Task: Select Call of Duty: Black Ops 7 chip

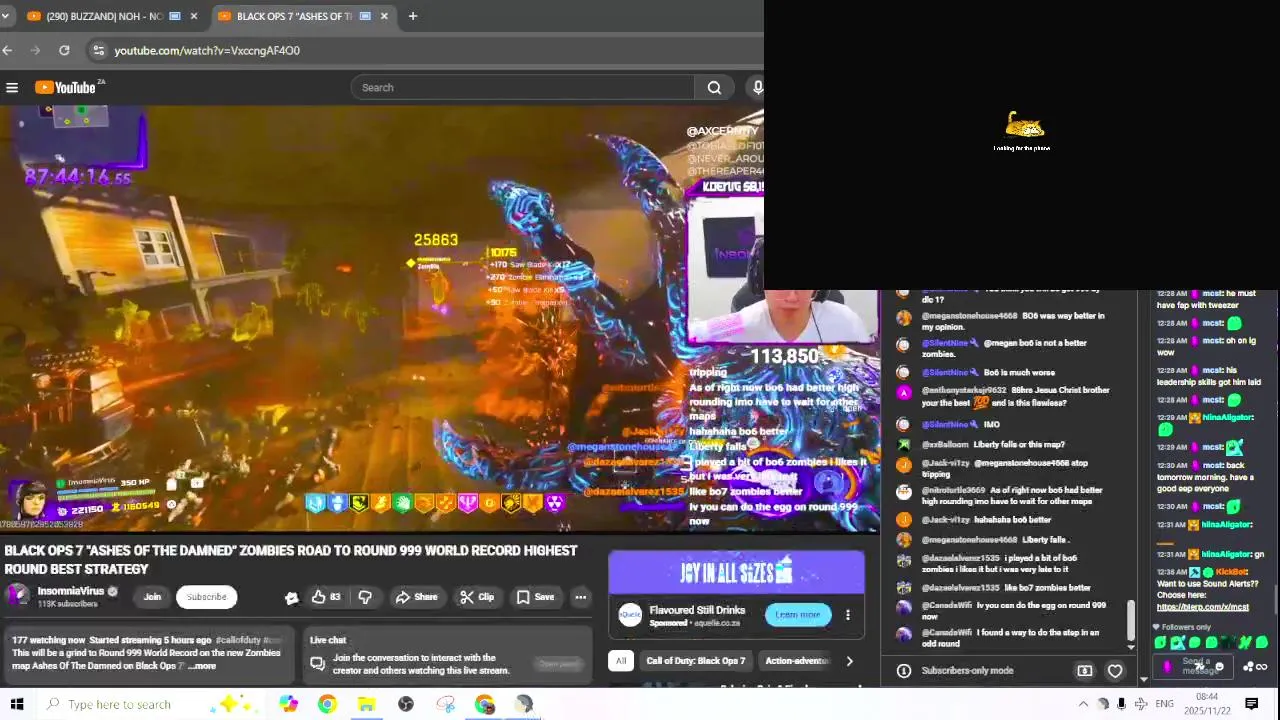Action: (x=695, y=660)
